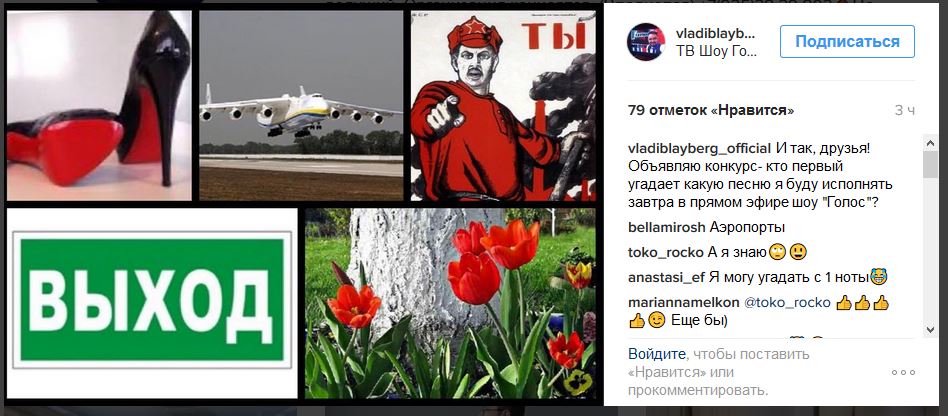Click the high heel shoe image

tap(99, 105)
